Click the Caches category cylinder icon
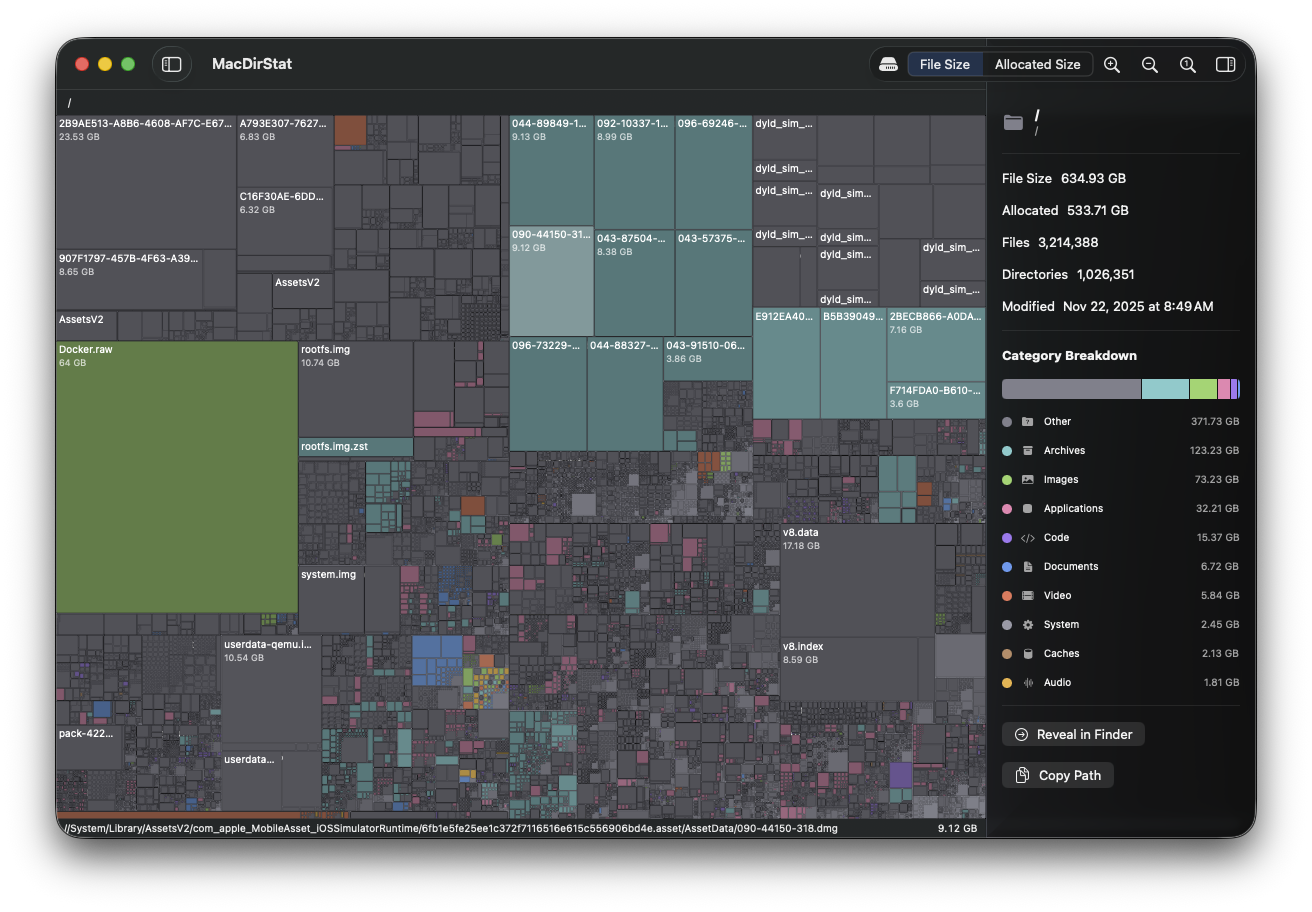1312x912 pixels. pos(1027,654)
